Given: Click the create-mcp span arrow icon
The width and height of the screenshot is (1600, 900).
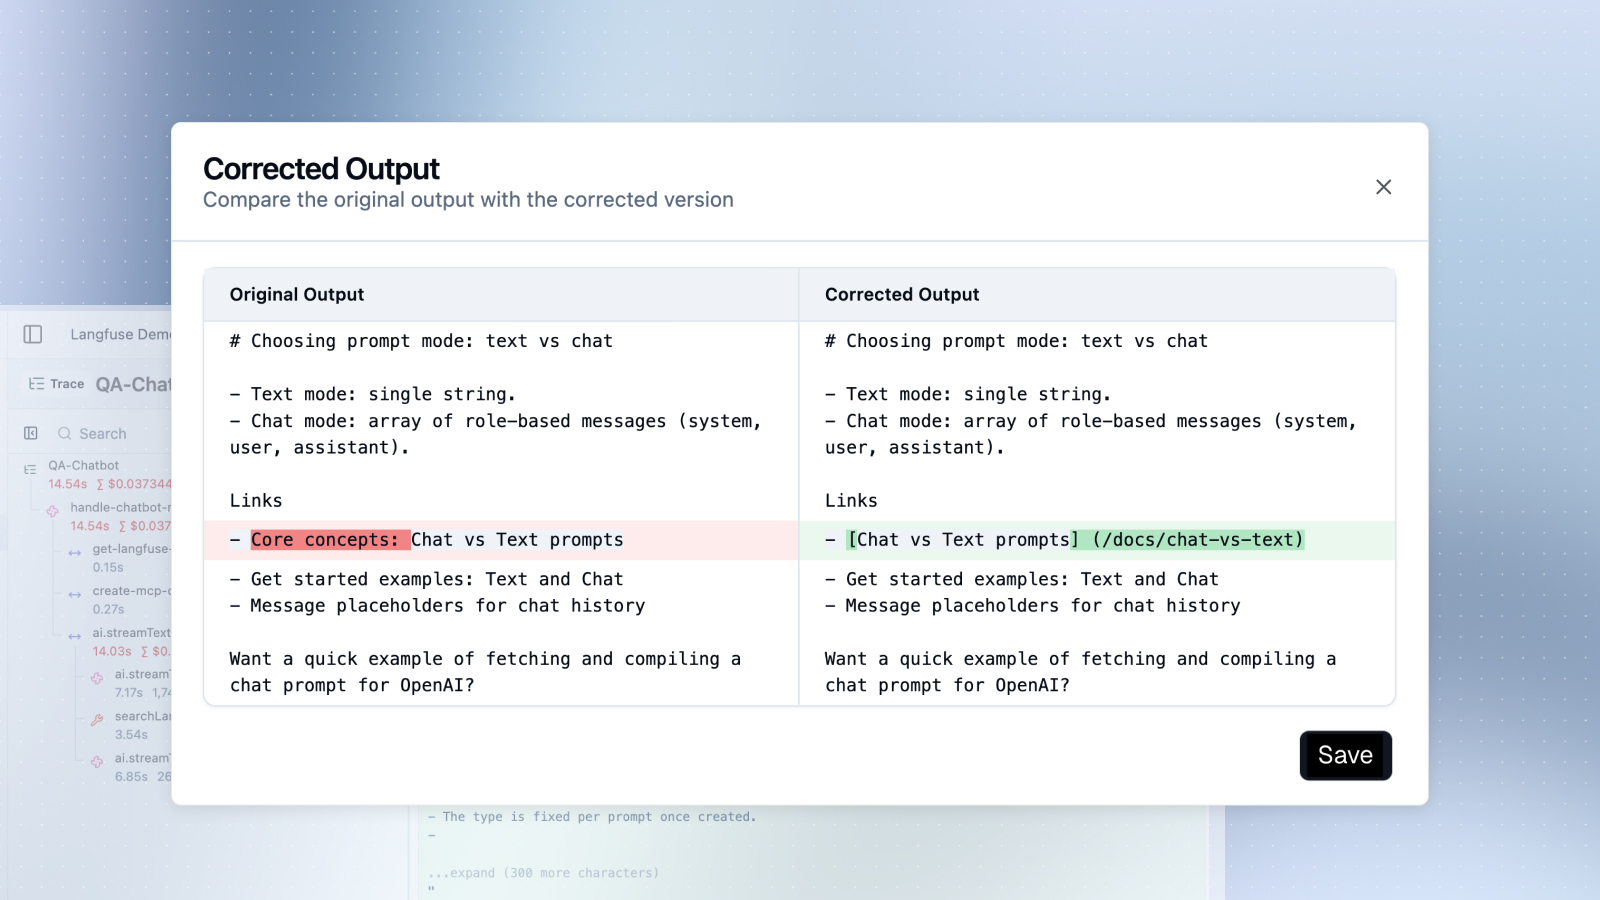Looking at the screenshot, I should tap(75, 595).
